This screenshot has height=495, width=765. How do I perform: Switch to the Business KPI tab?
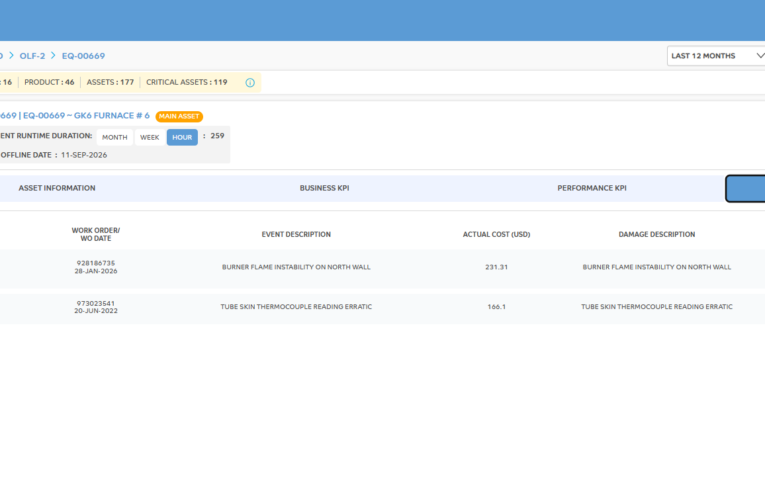point(324,188)
